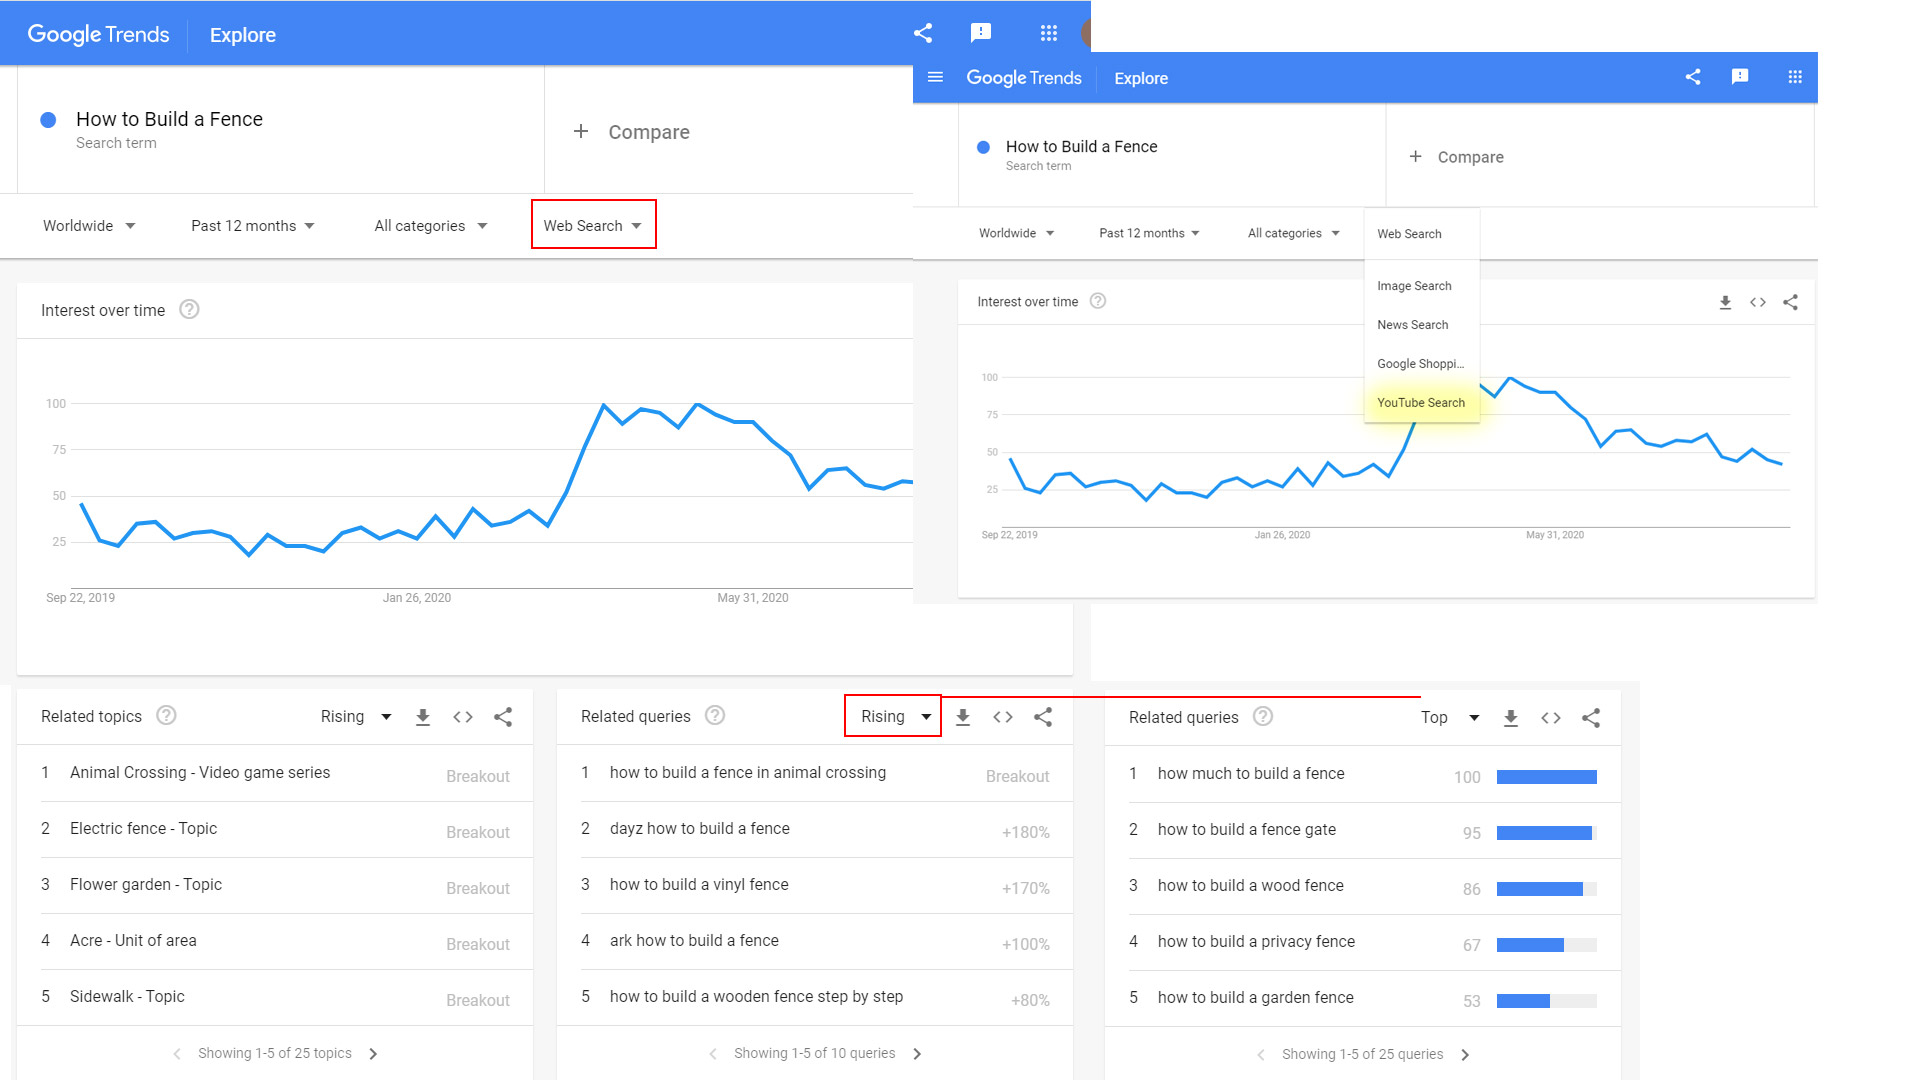Open Rising dropdown in Related topics
Screen dimensions: 1920x1080
click(356, 717)
